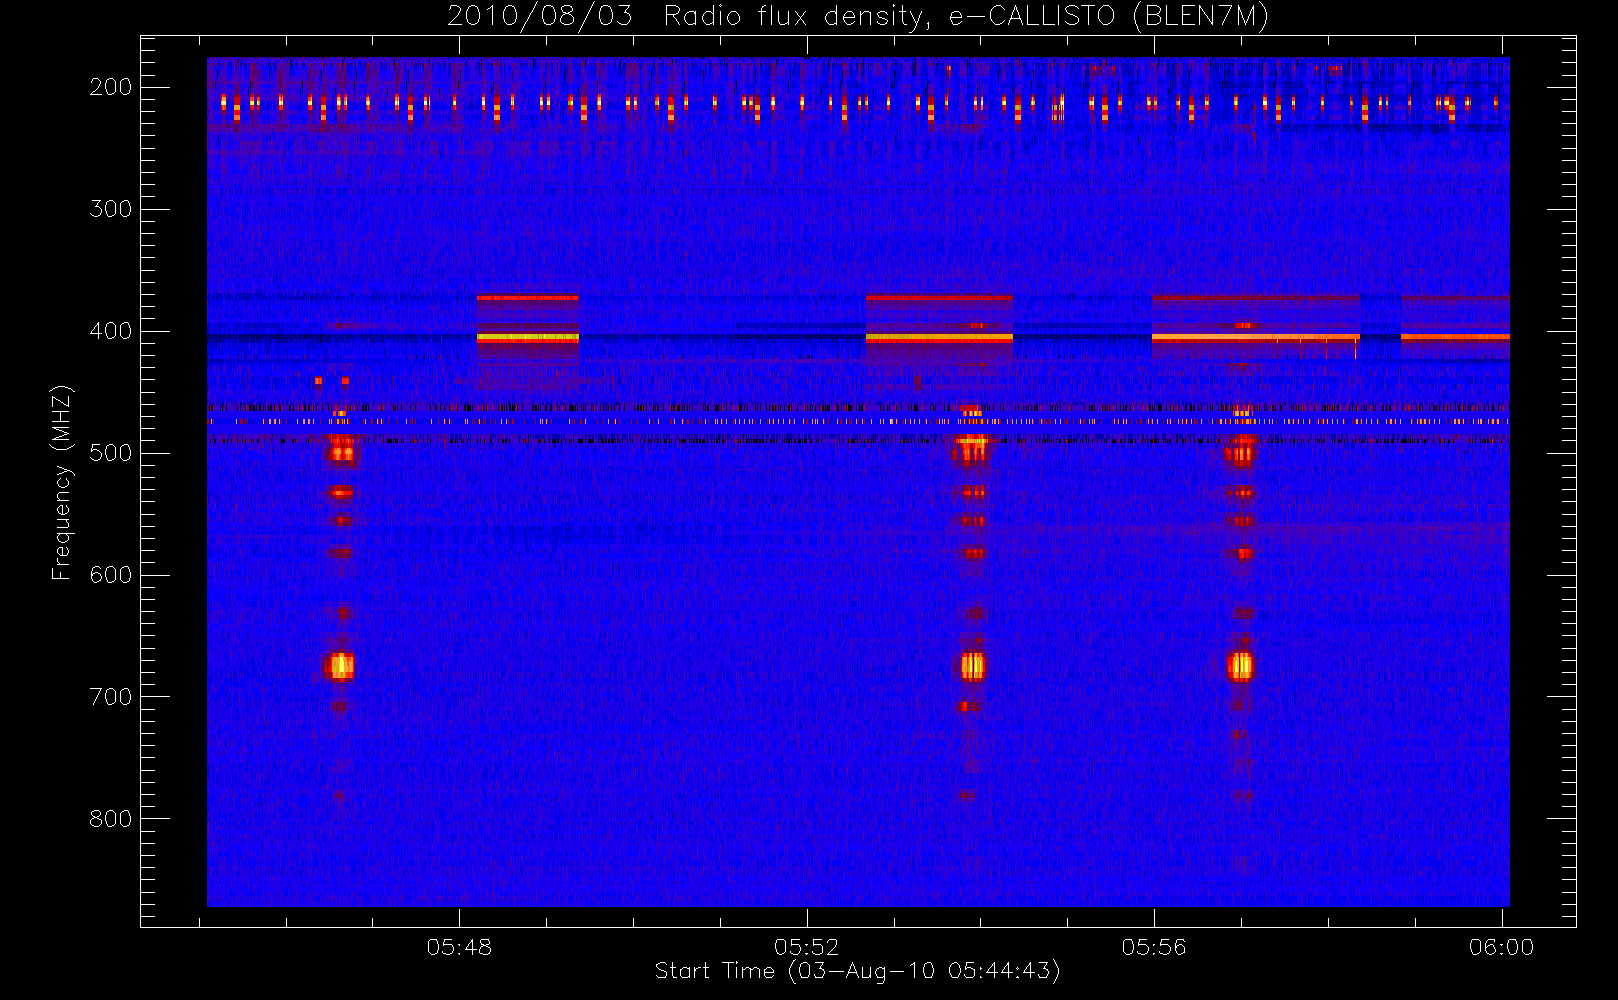Screen dimensions: 1618x1000
Task: Click the date "2010/08/03" in the title
Action: [539, 17]
